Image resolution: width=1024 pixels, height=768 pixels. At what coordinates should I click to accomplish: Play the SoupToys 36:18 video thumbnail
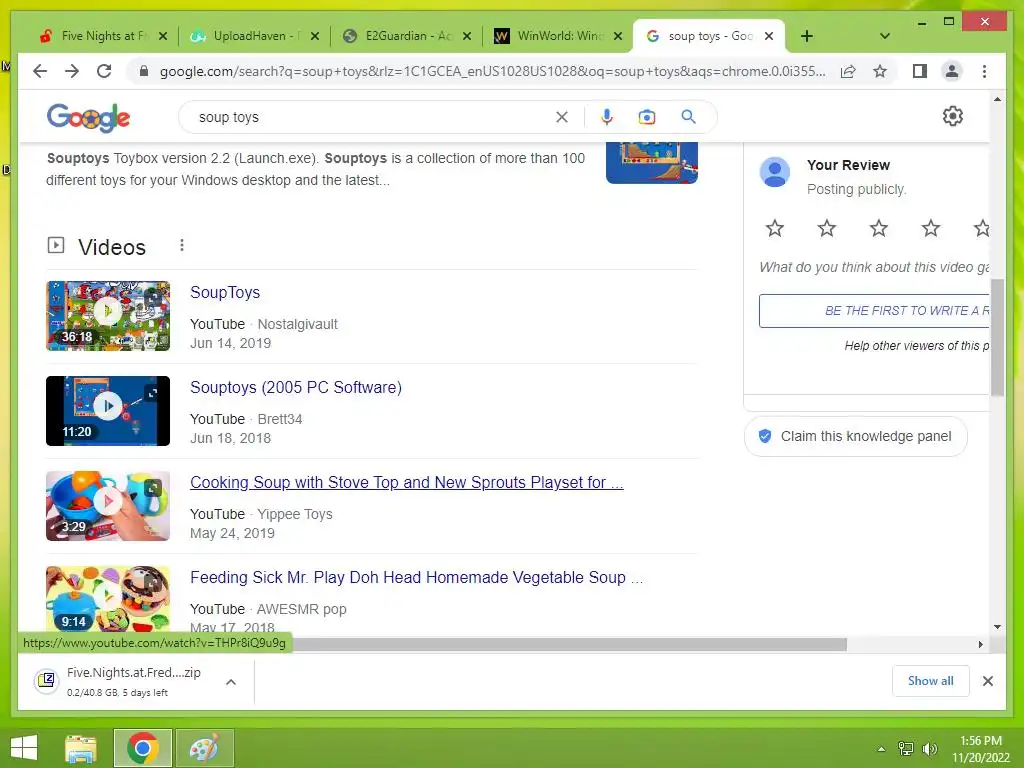tap(108, 316)
